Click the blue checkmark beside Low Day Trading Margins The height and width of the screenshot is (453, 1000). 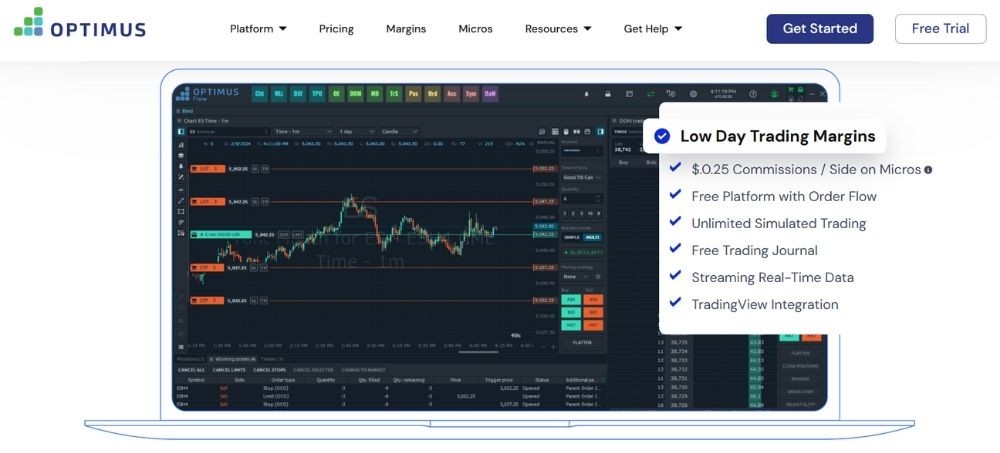coord(662,136)
